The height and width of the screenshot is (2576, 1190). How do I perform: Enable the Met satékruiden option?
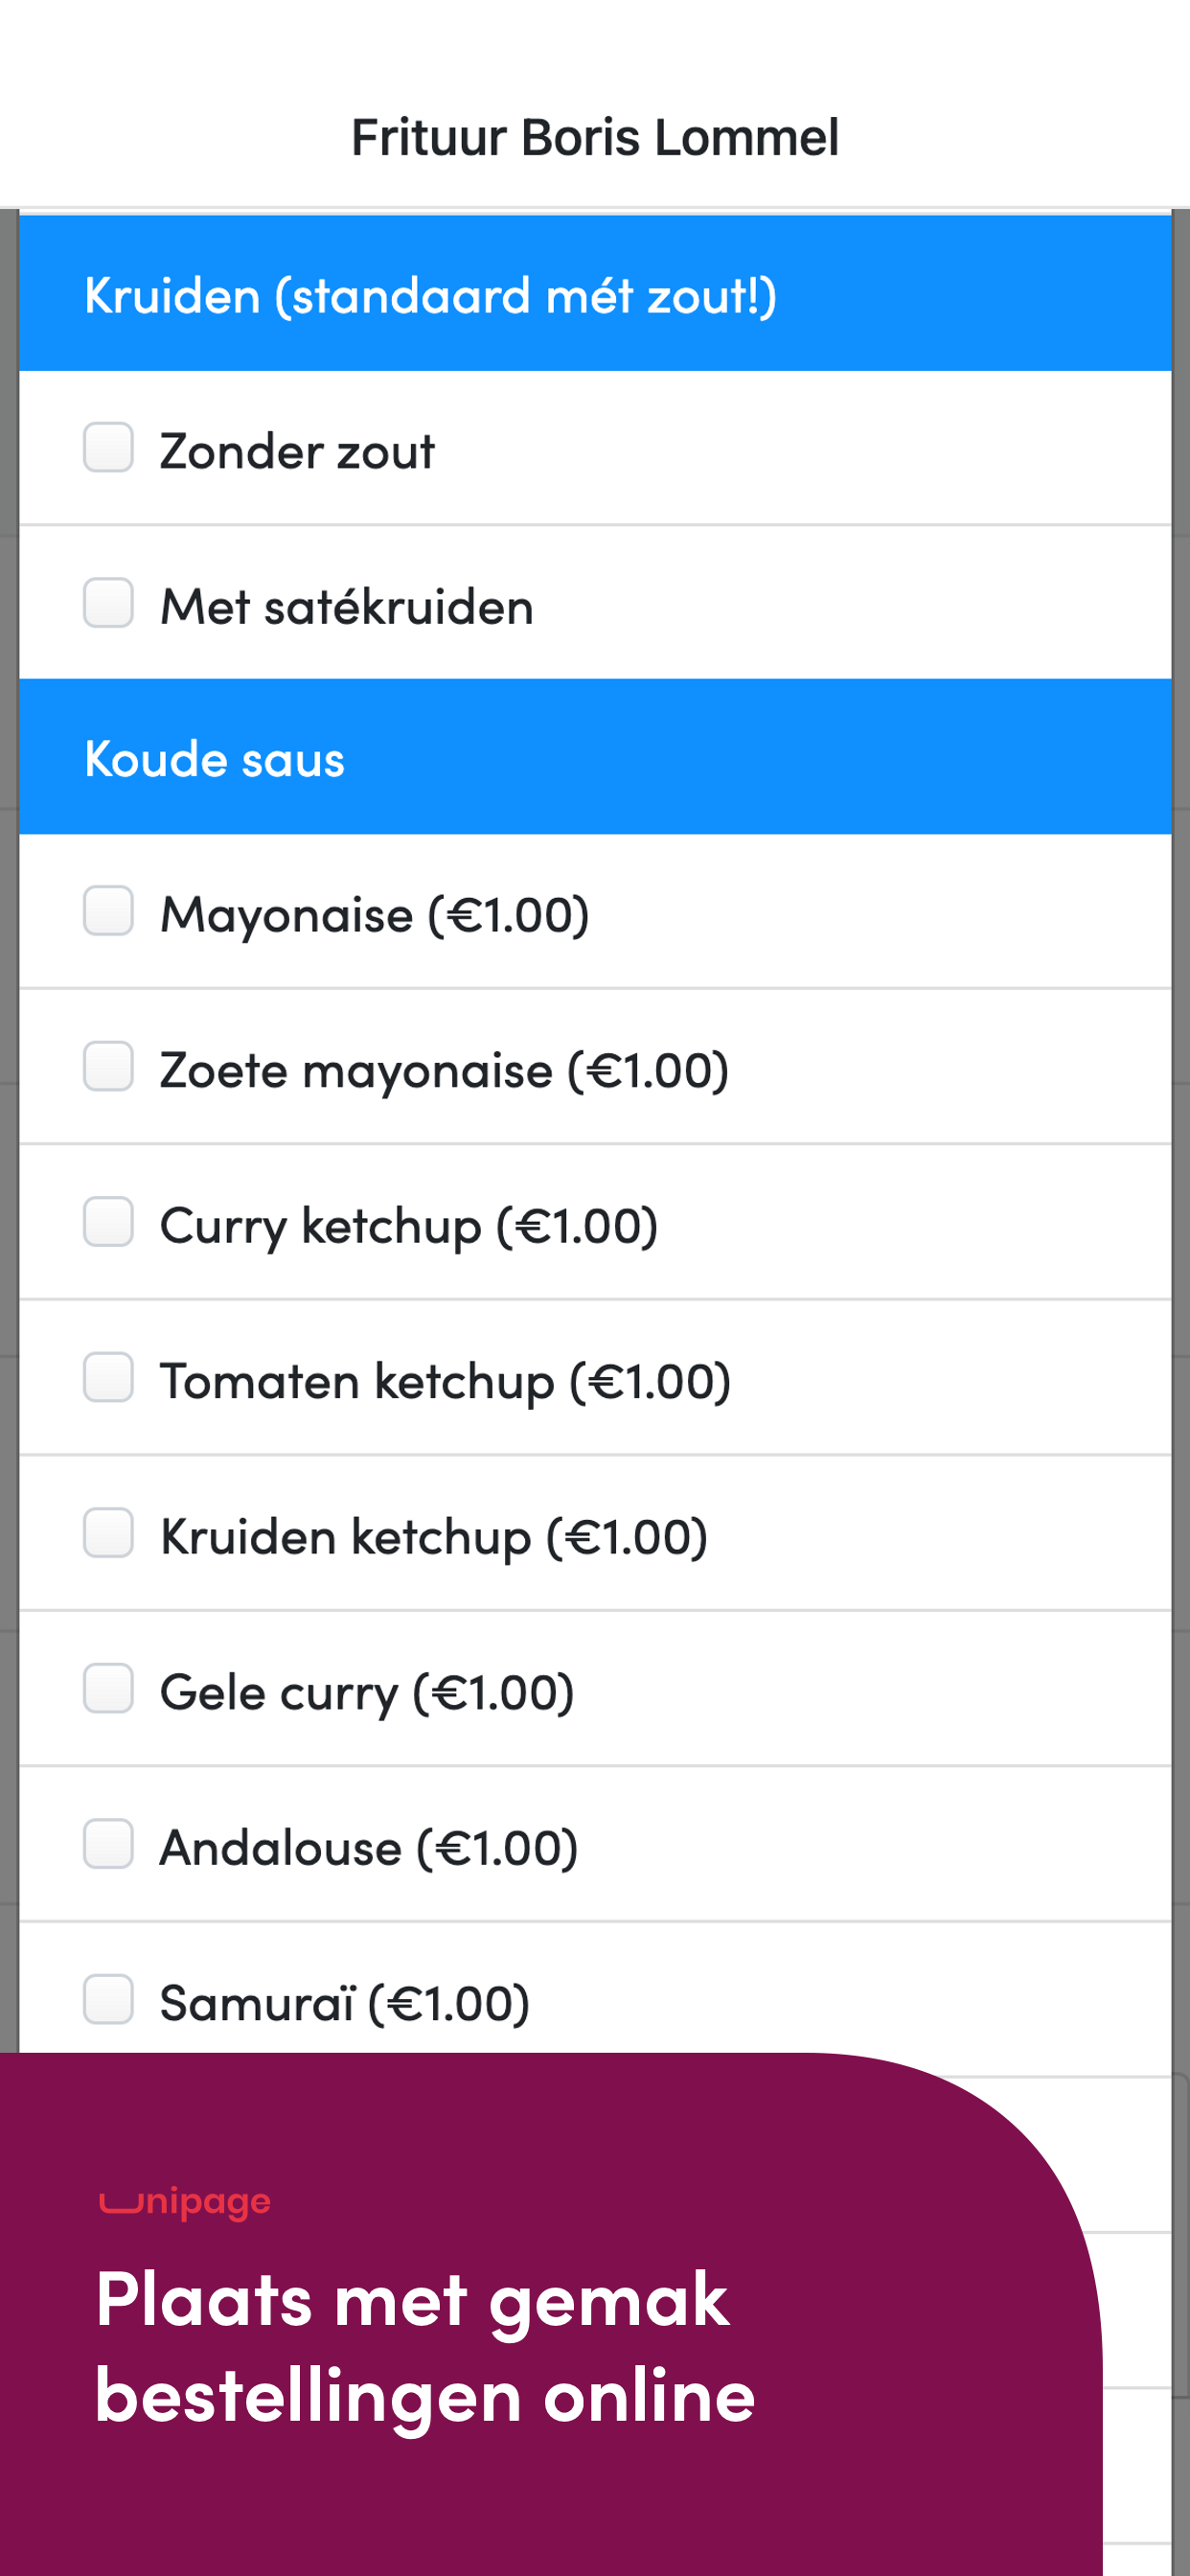(108, 603)
